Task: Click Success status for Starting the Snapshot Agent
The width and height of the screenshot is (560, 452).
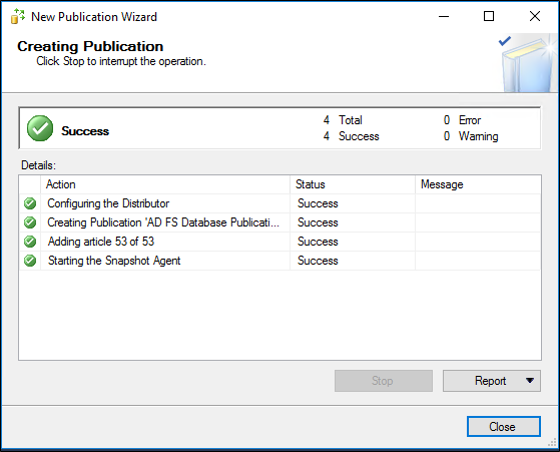Action: pos(318,261)
